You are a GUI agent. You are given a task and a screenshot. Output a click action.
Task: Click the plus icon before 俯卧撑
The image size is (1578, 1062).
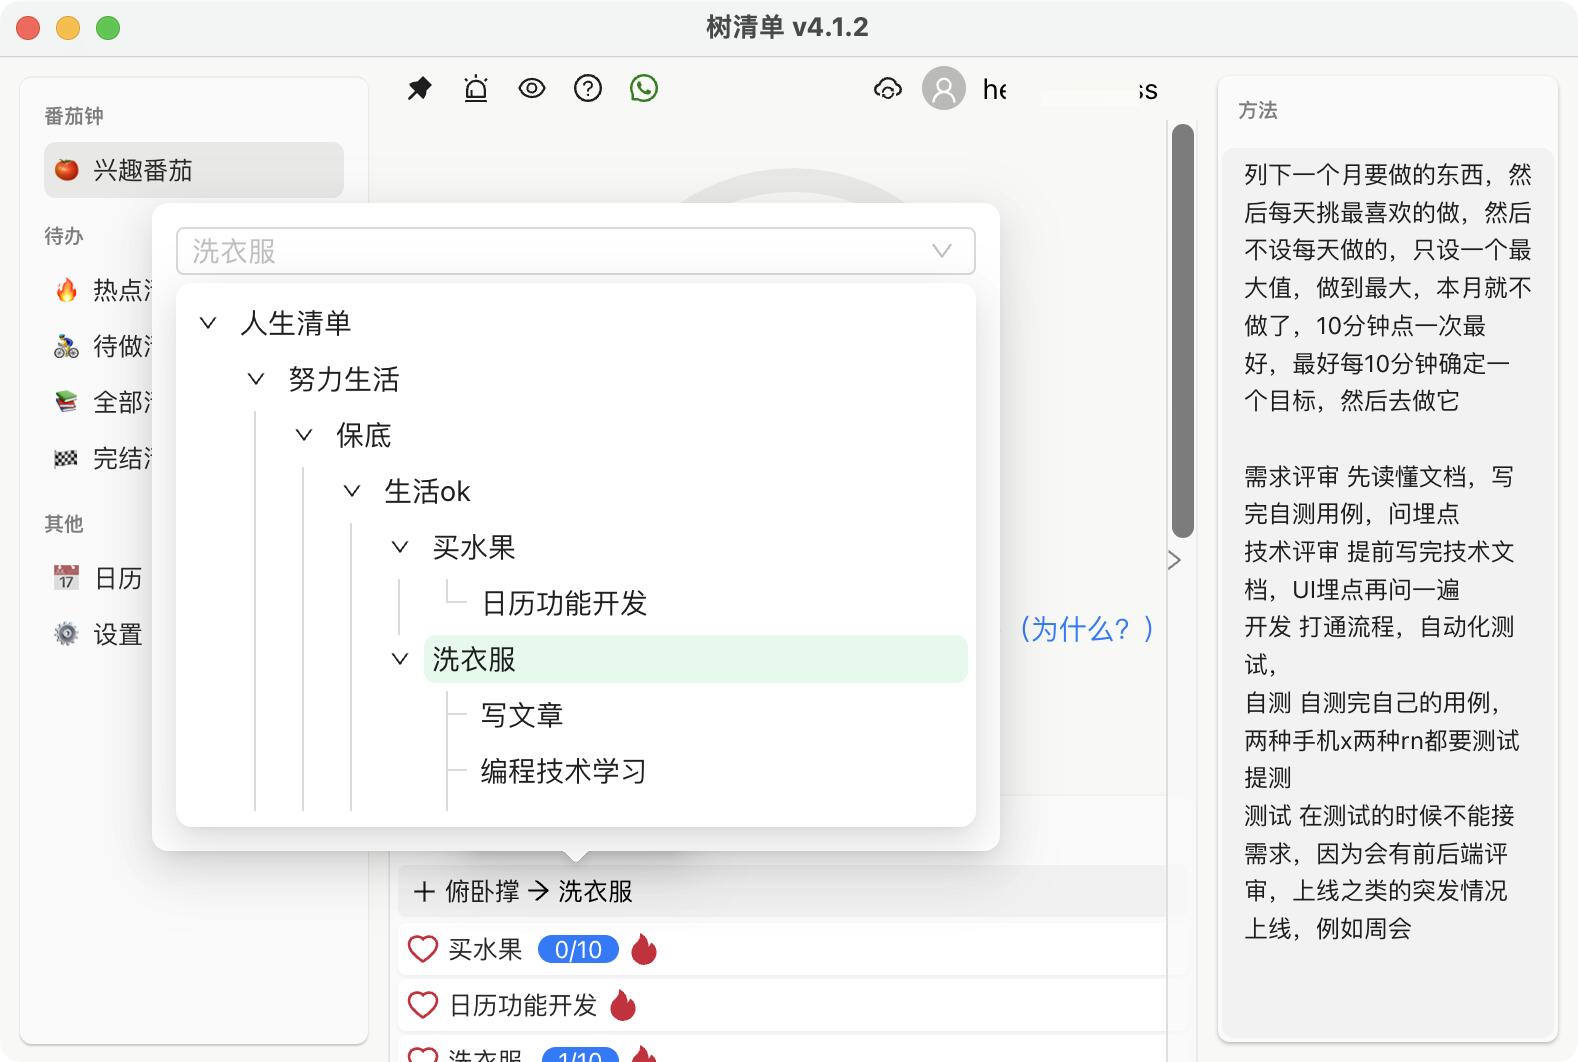tap(424, 891)
